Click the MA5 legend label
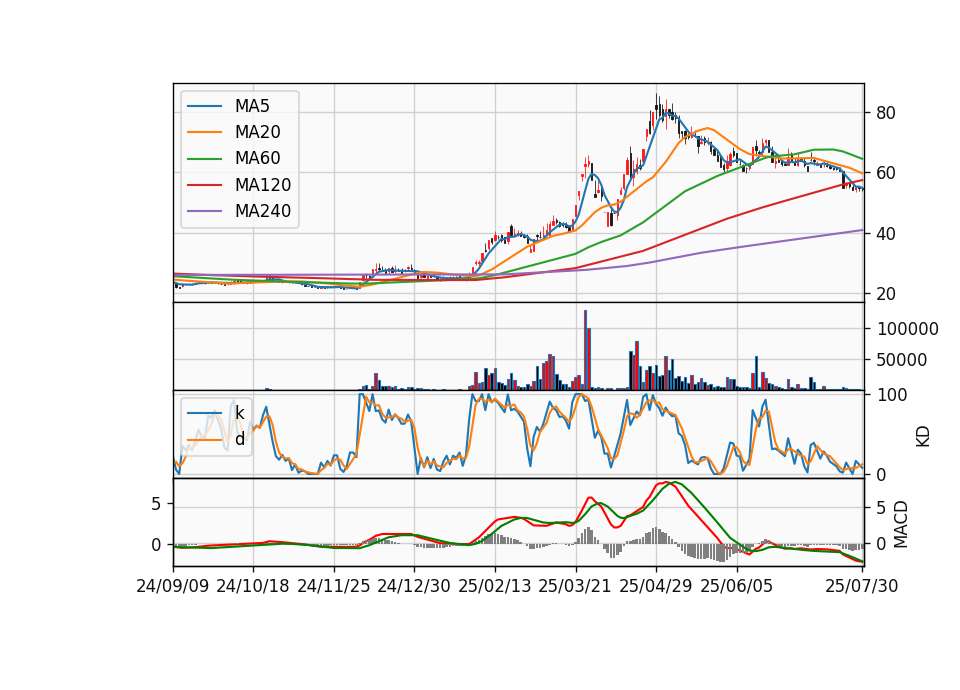The height and width of the screenshot is (690, 960). (252, 106)
